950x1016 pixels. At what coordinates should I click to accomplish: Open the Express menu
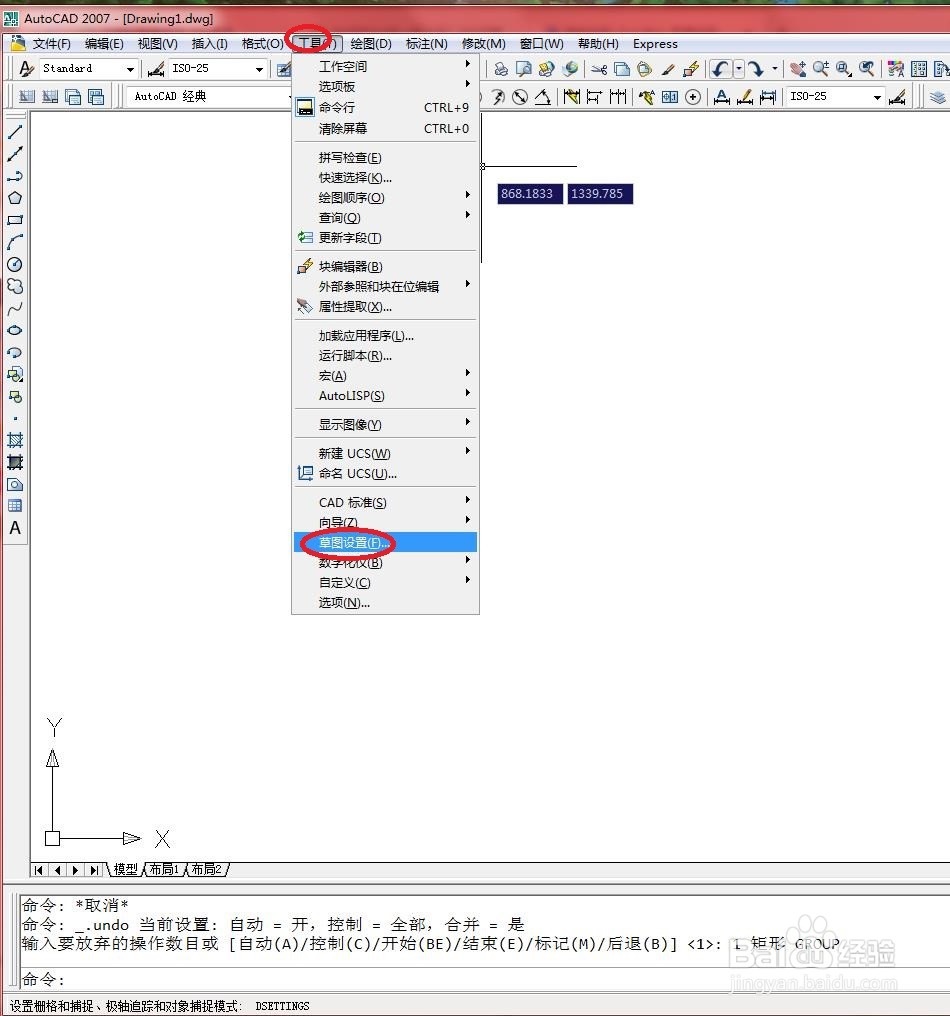pyautogui.click(x=655, y=43)
